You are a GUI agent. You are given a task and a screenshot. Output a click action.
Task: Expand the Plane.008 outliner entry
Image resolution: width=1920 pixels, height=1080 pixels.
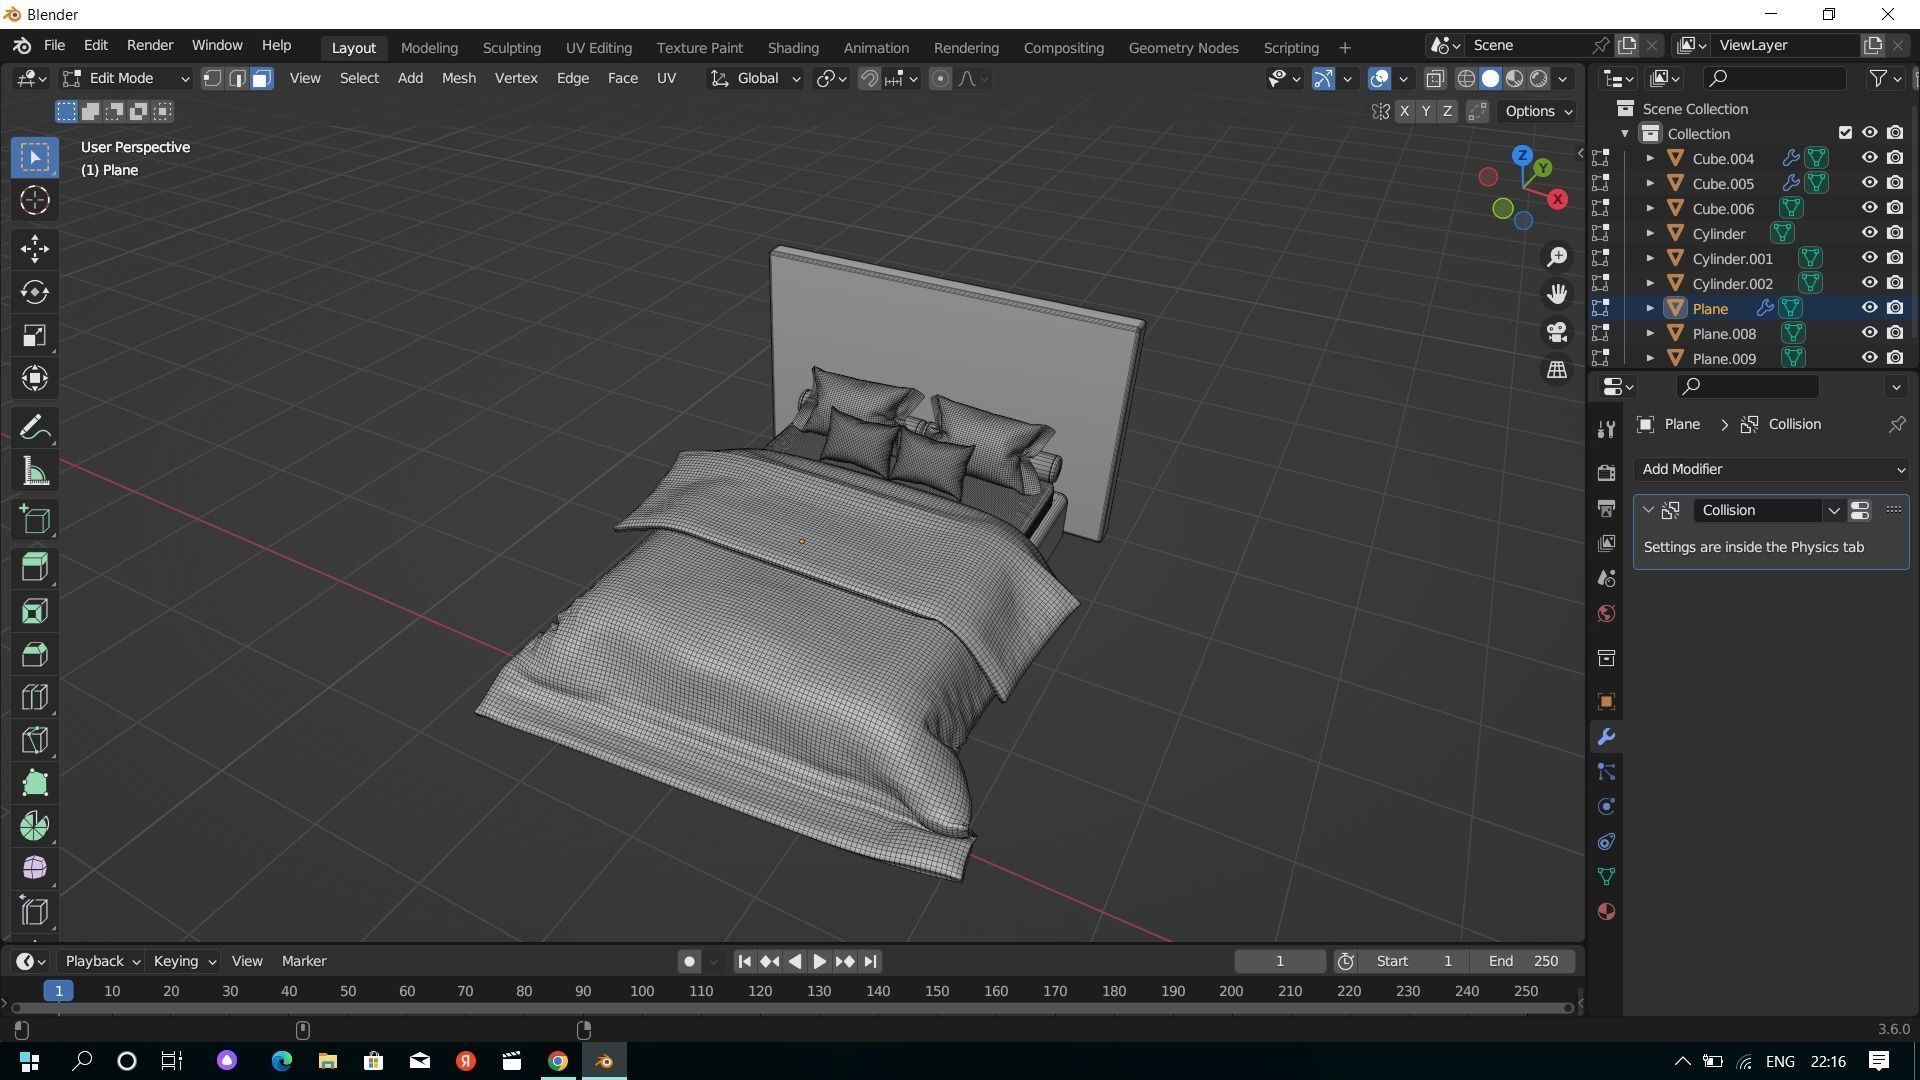(x=1649, y=333)
